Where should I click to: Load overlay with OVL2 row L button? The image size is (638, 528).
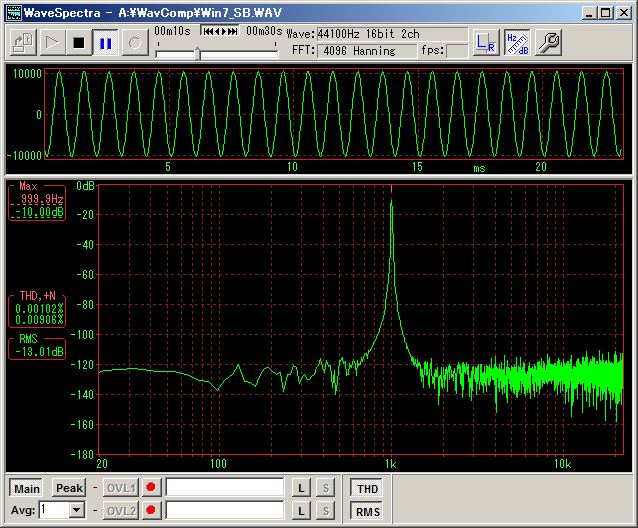pyautogui.click(x=301, y=511)
